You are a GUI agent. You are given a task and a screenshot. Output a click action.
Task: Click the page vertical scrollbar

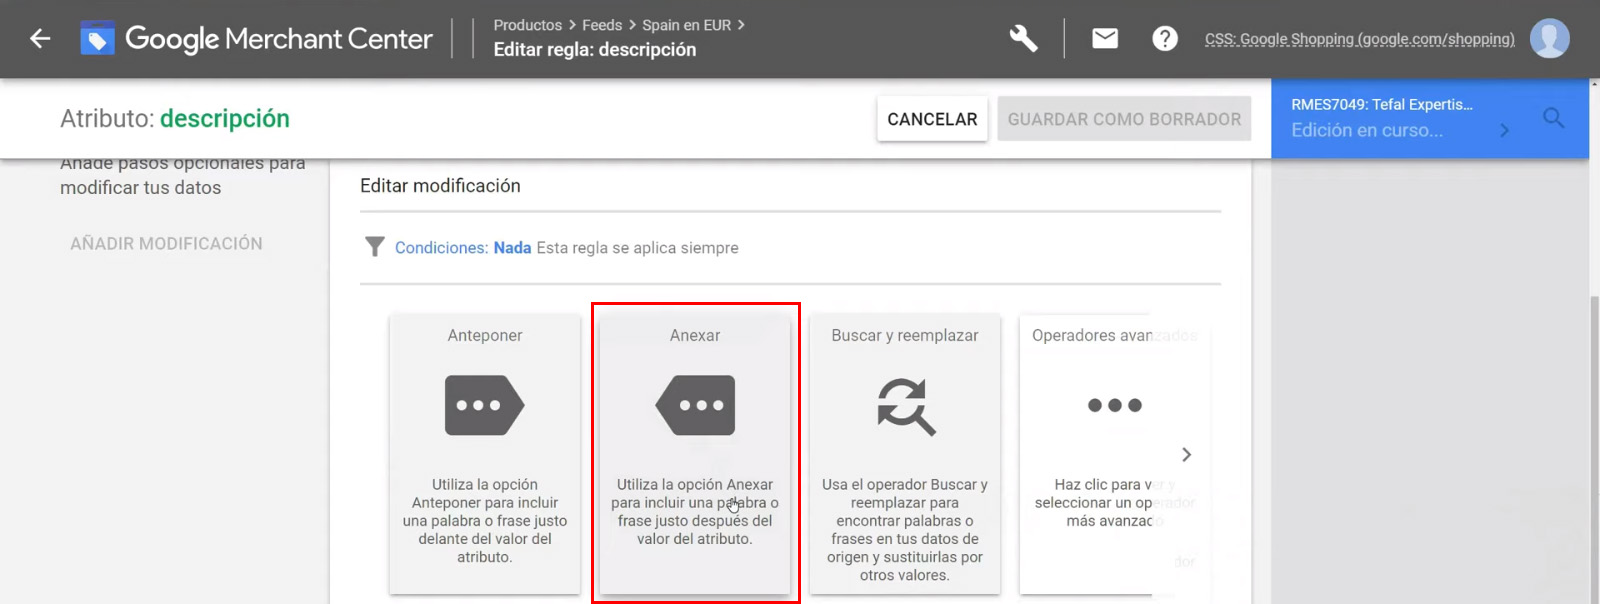1594,450
